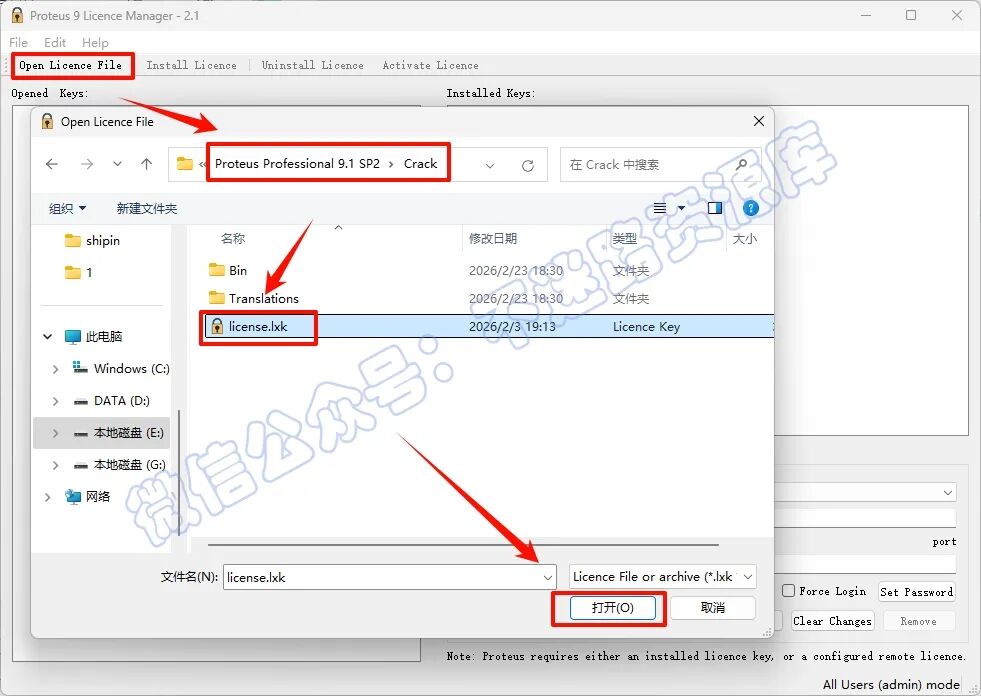Click Install Licence in the toolbar
981x696 pixels.
click(x=191, y=65)
